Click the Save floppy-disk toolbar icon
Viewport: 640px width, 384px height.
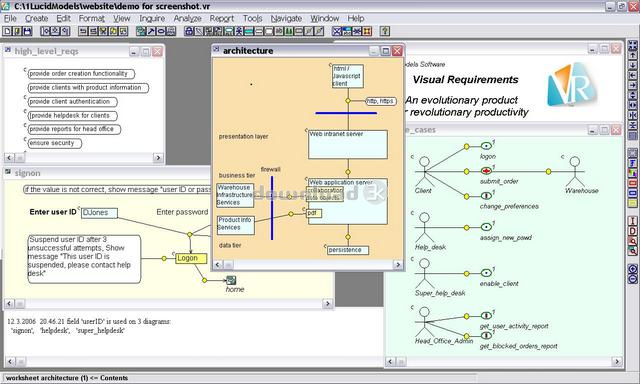[x=27, y=31]
